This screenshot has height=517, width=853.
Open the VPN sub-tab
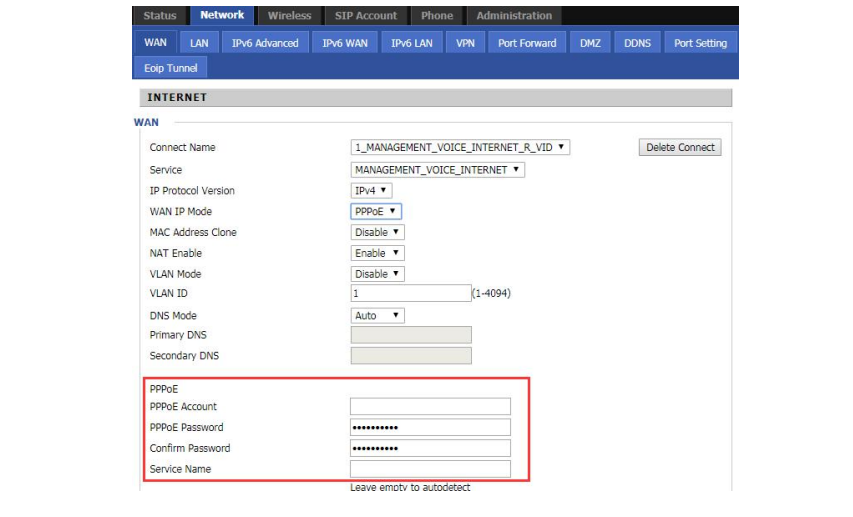(x=465, y=43)
